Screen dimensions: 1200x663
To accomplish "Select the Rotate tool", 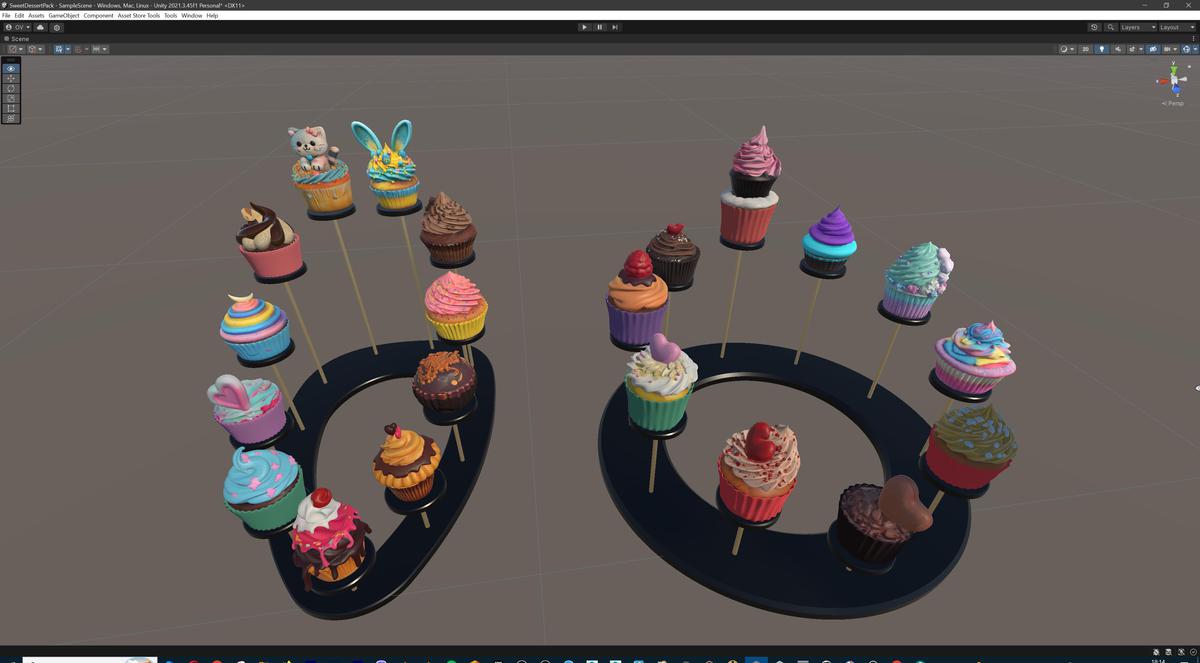I will click(x=11, y=88).
